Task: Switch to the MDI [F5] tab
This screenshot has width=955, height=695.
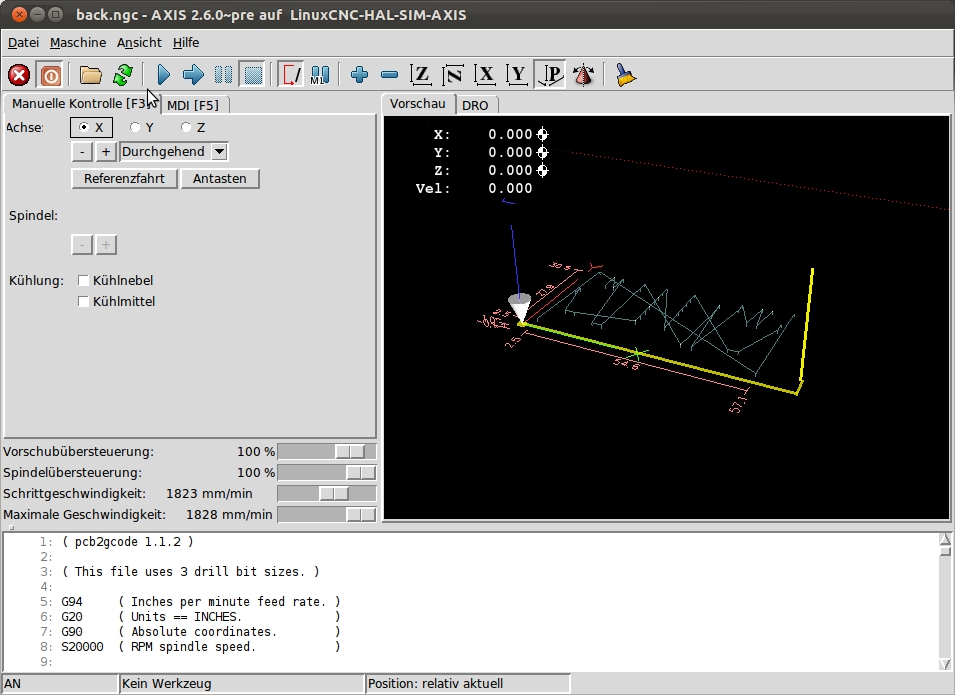Action: tap(193, 105)
